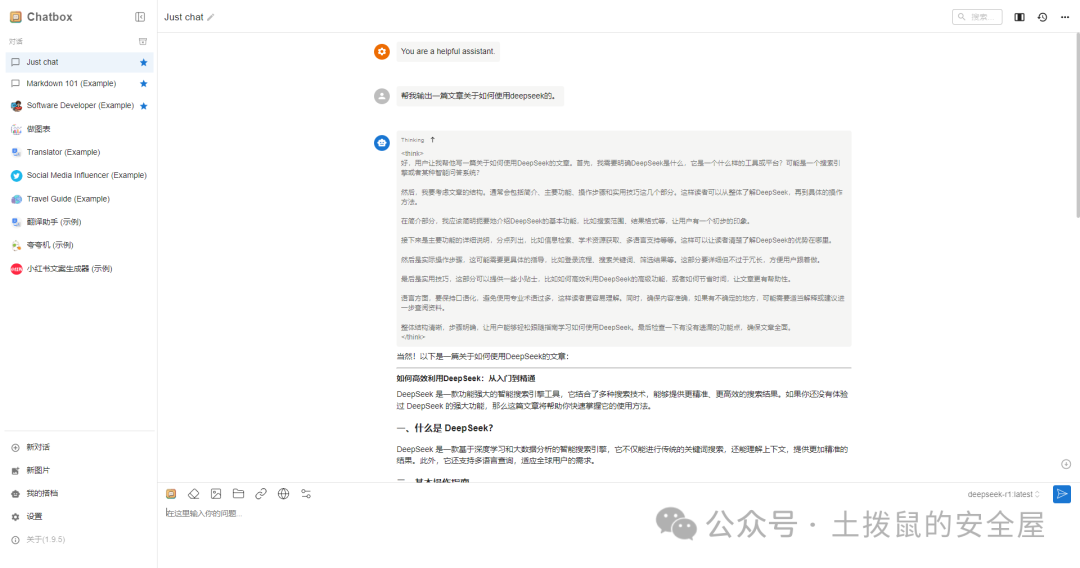Click the heading 一、什么是 DeepSeek?

[x=445, y=428]
